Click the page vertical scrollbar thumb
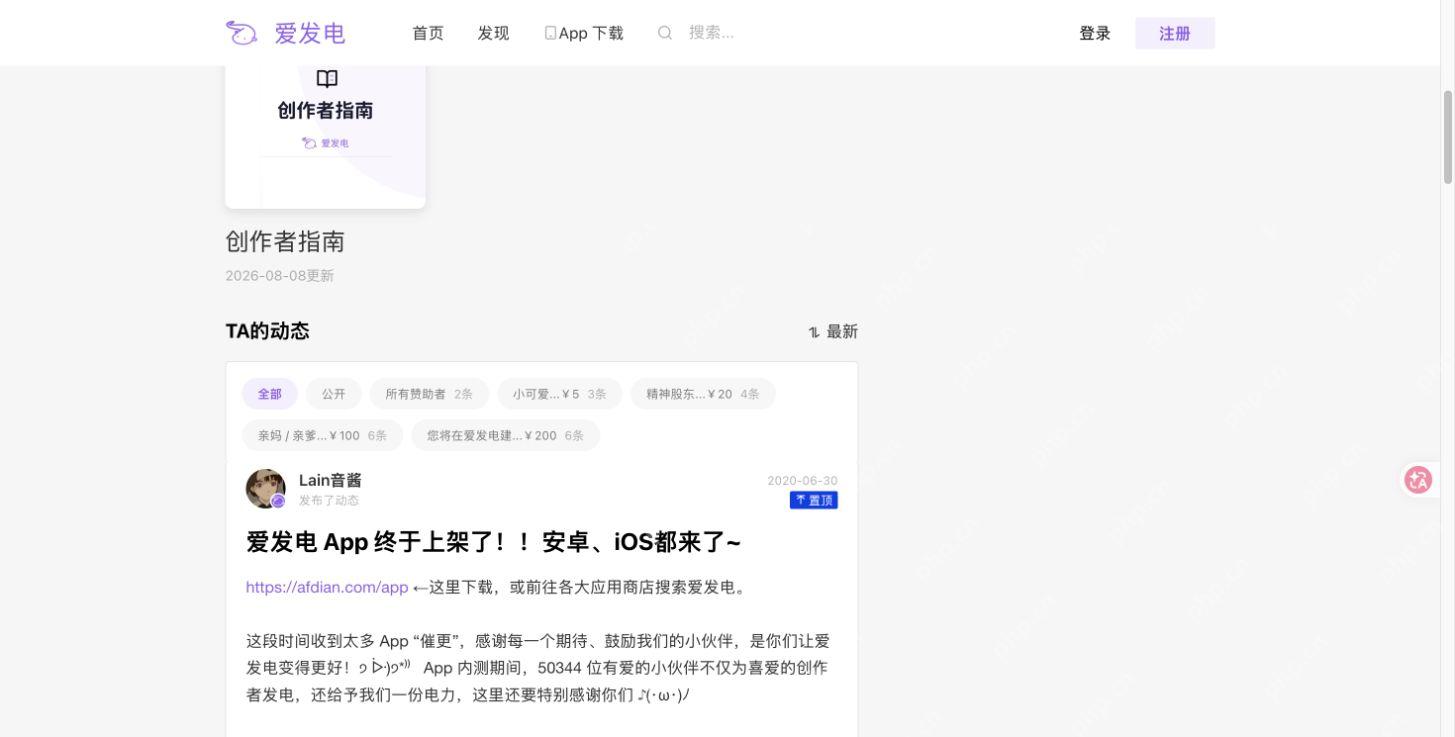The width and height of the screenshot is (1455, 737). (1447, 137)
